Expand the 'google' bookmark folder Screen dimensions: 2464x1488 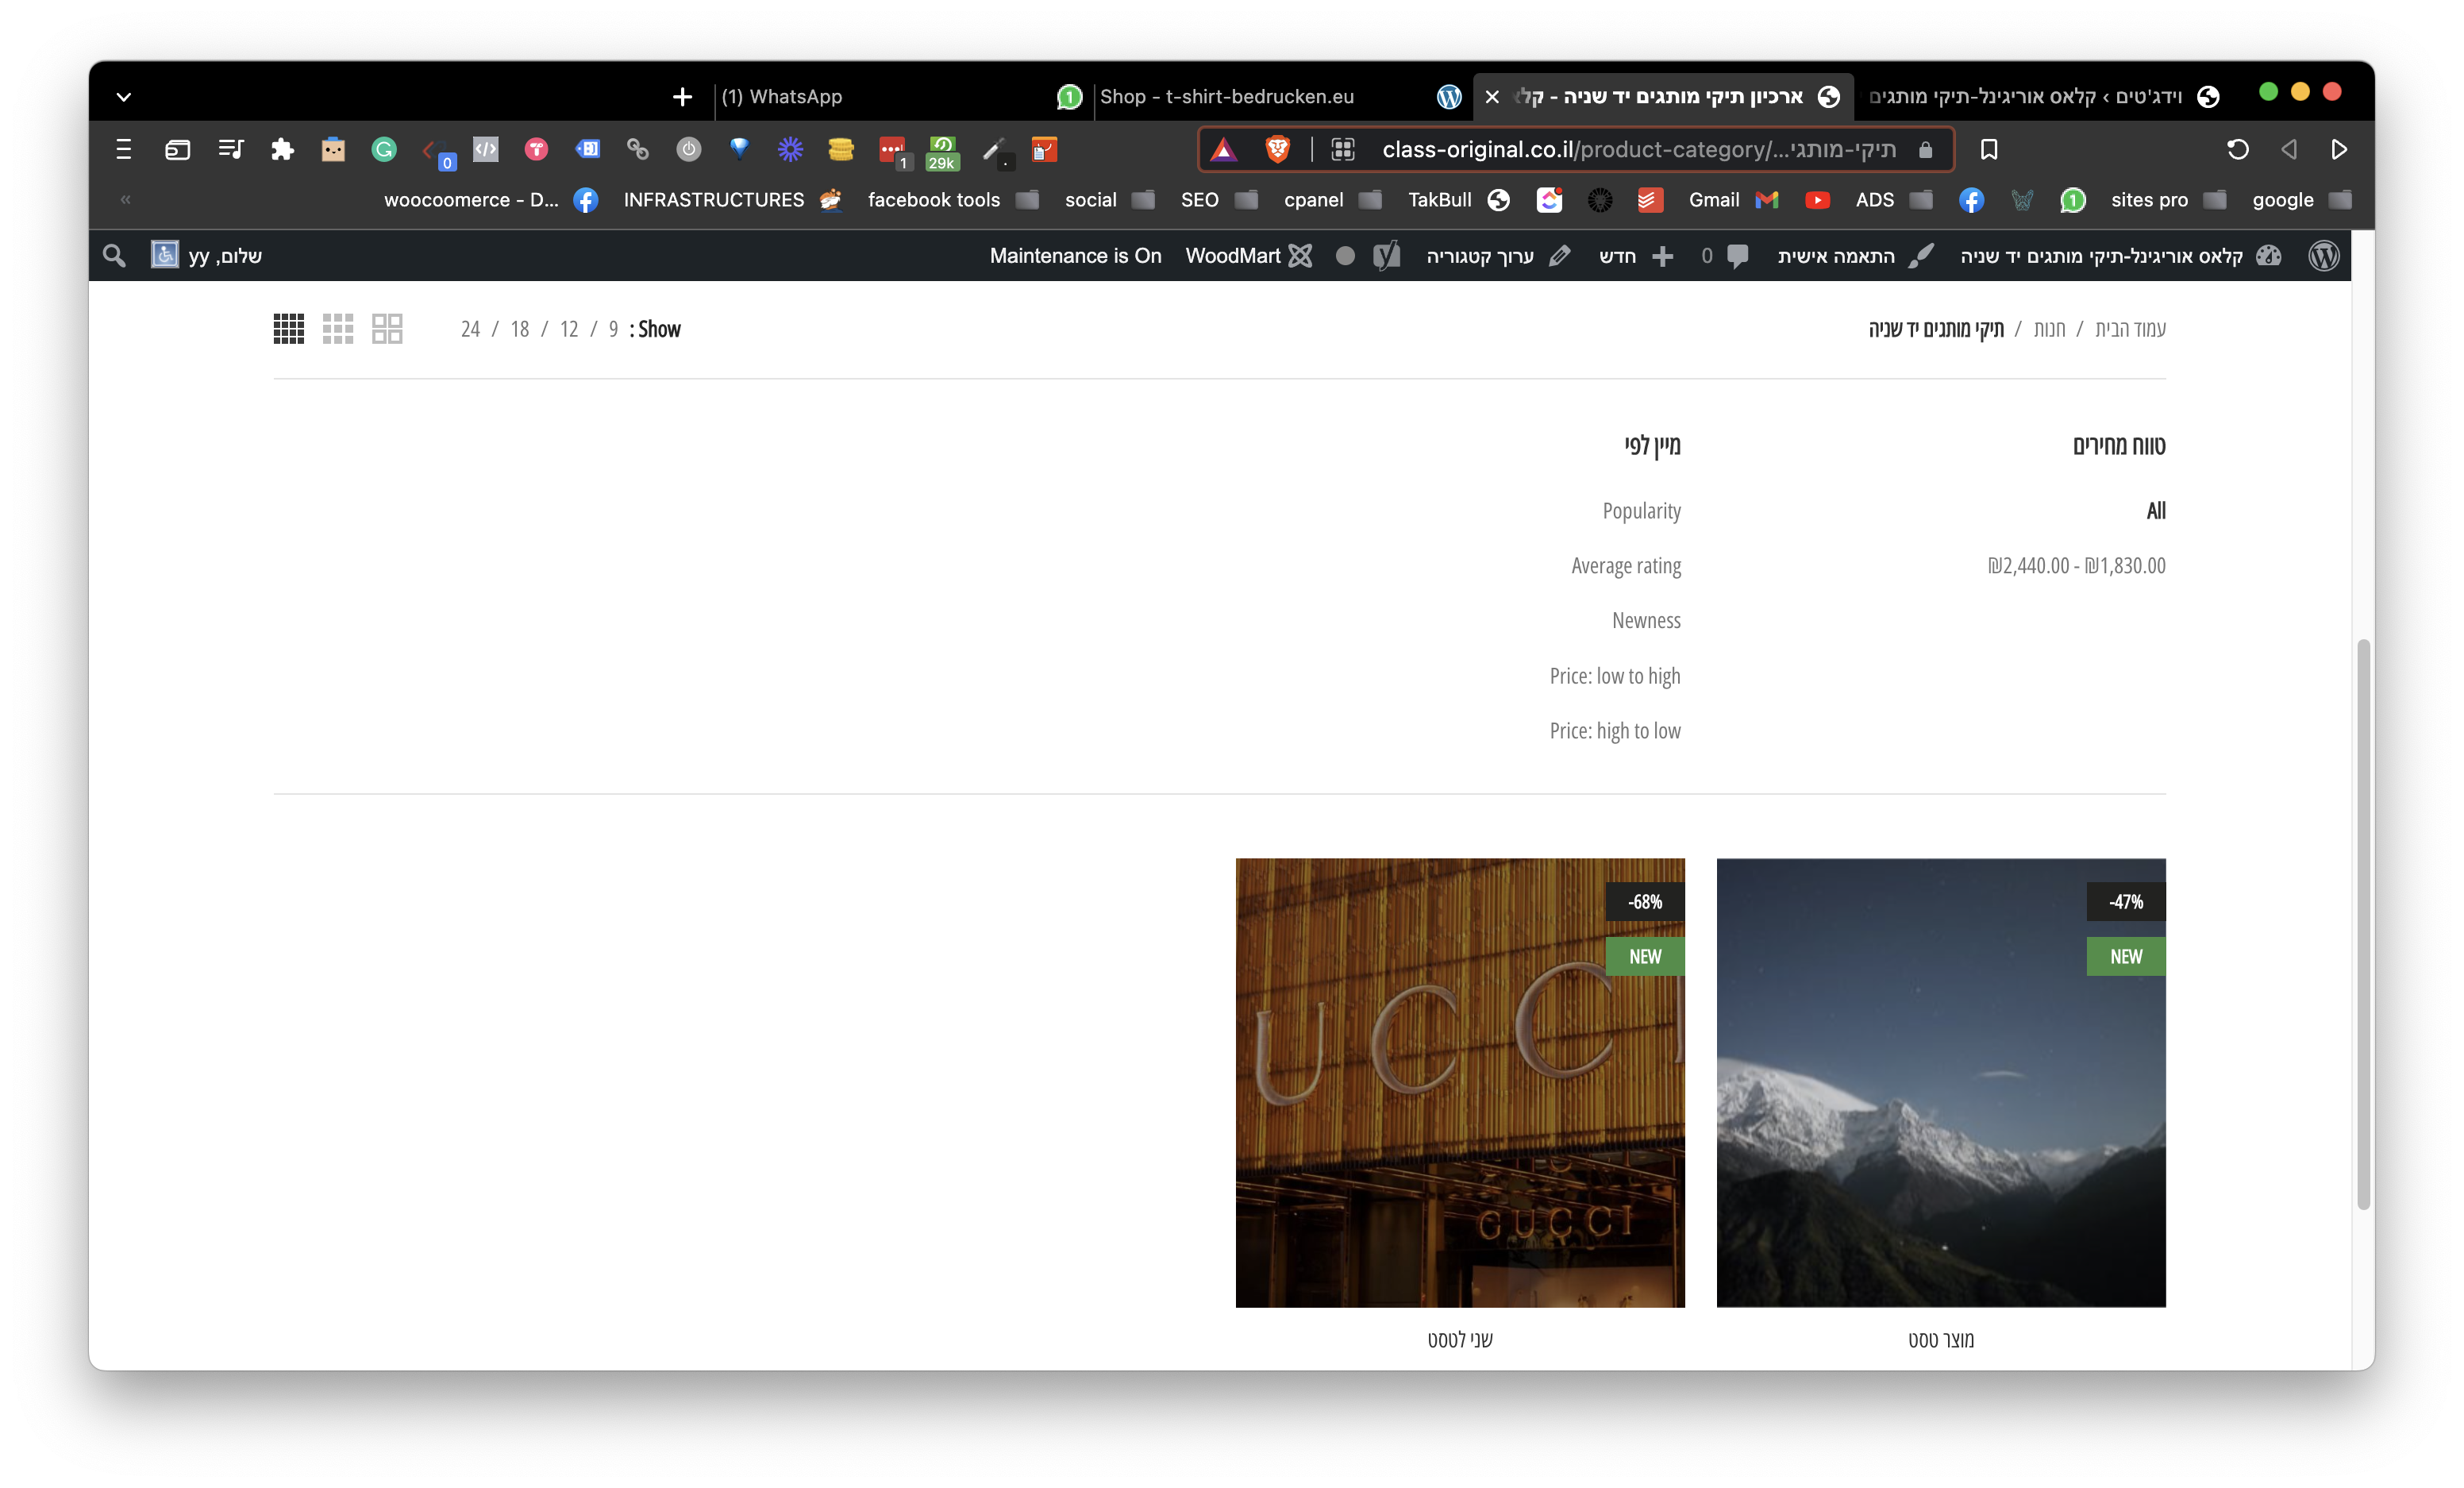tap(2302, 200)
